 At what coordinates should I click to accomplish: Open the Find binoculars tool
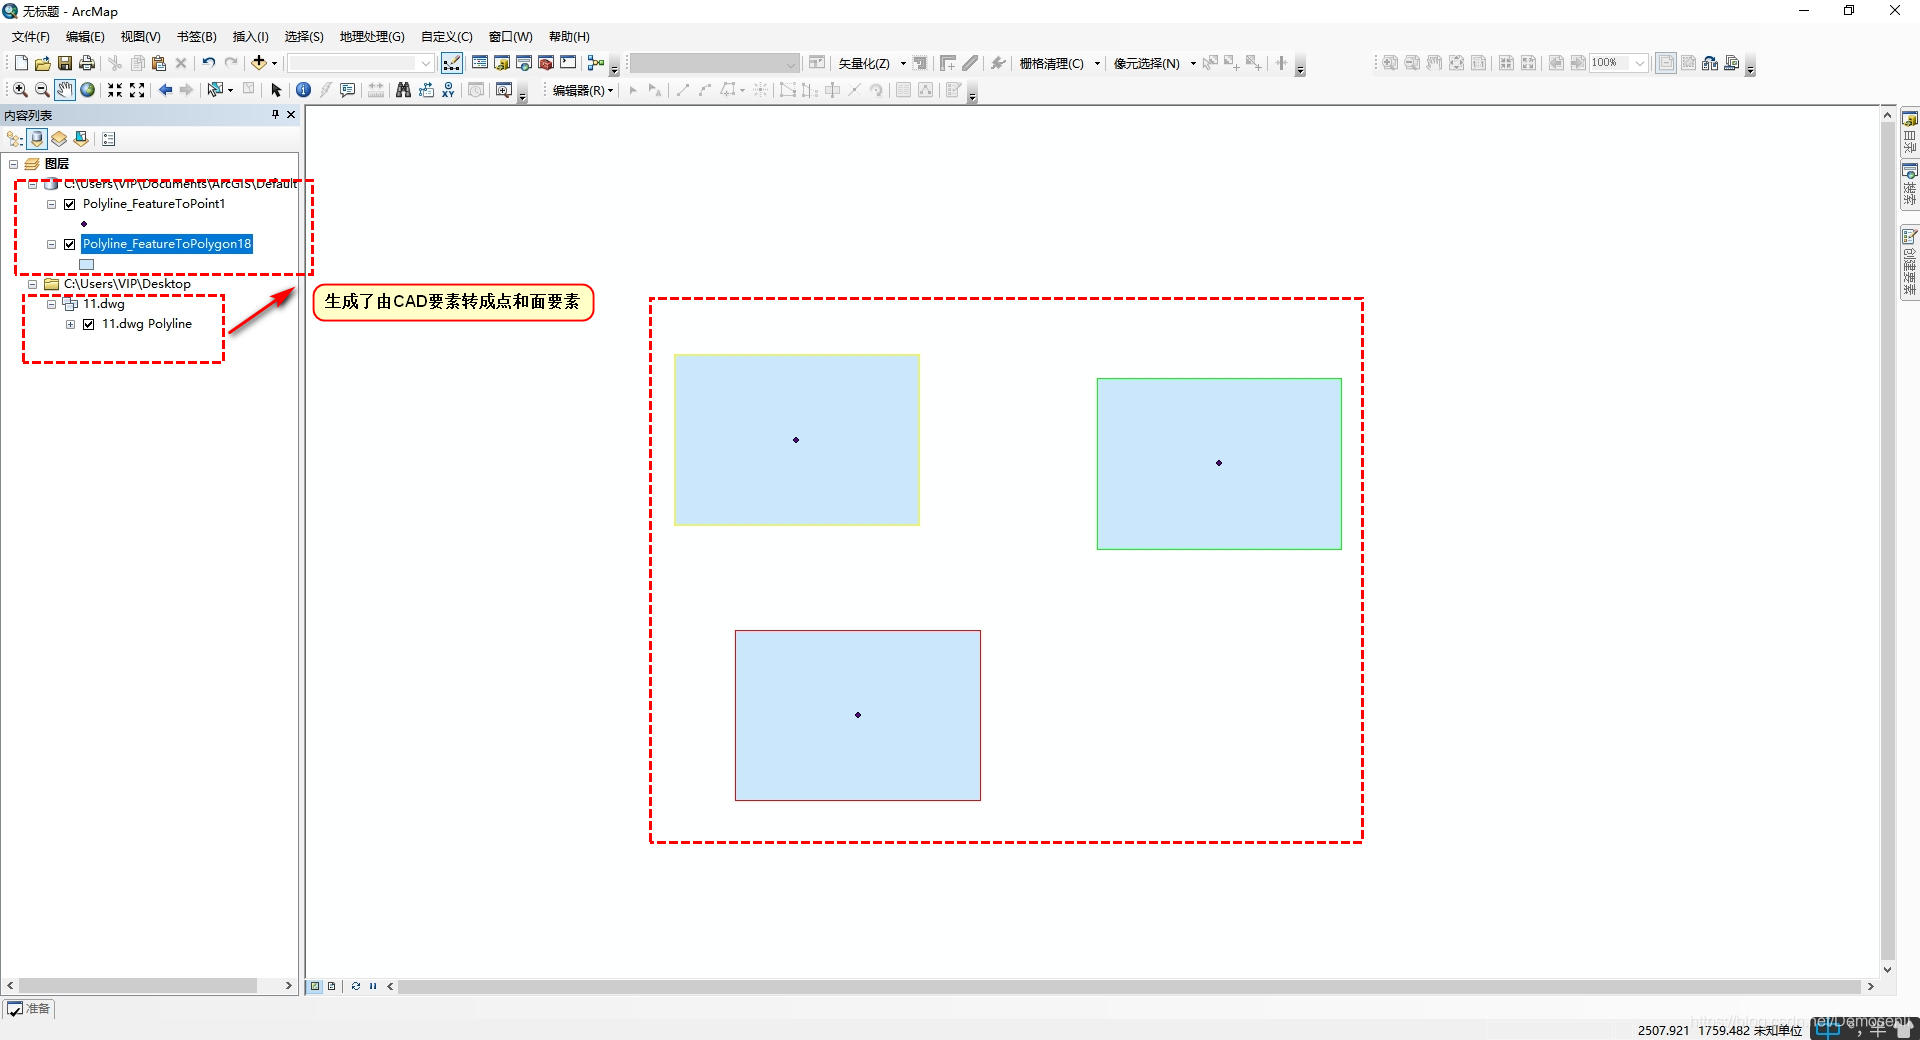(x=403, y=90)
